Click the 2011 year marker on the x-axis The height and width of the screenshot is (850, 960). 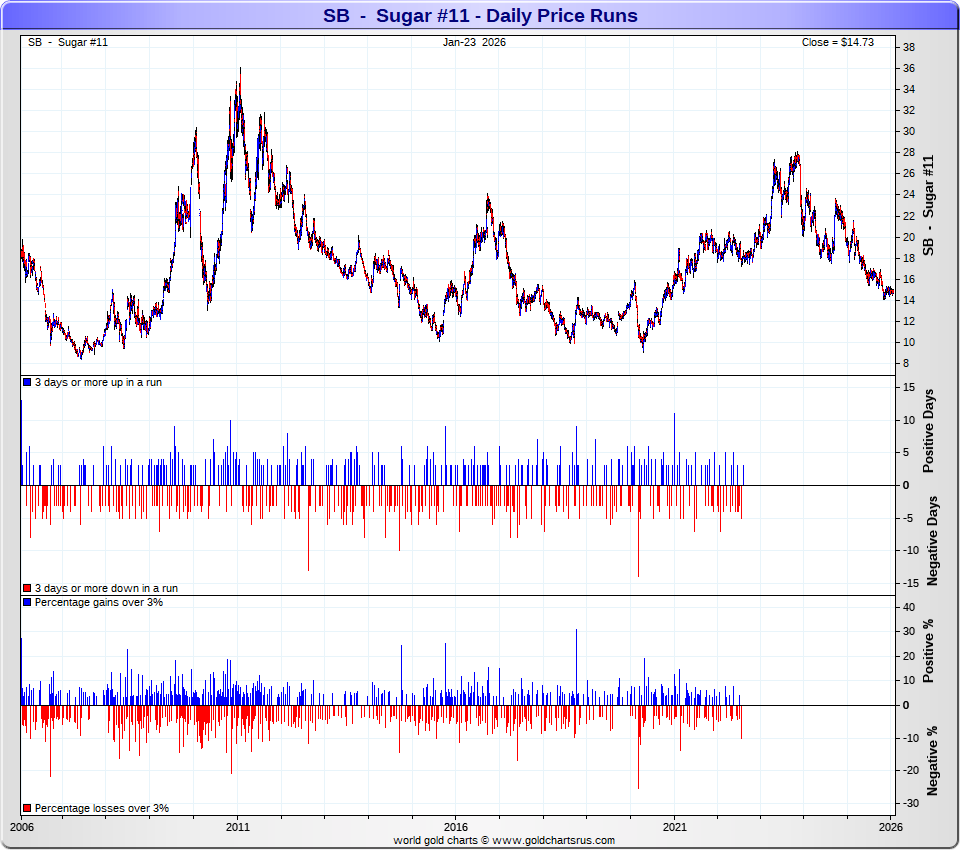coord(238,827)
